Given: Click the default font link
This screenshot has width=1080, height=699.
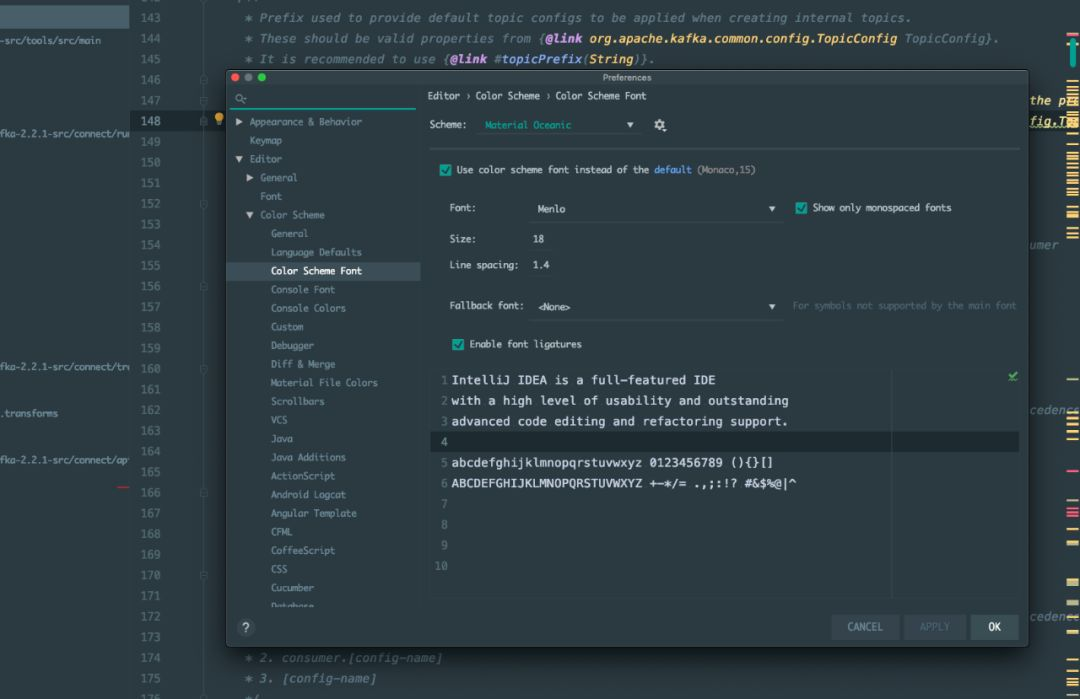Looking at the screenshot, I should [672, 169].
